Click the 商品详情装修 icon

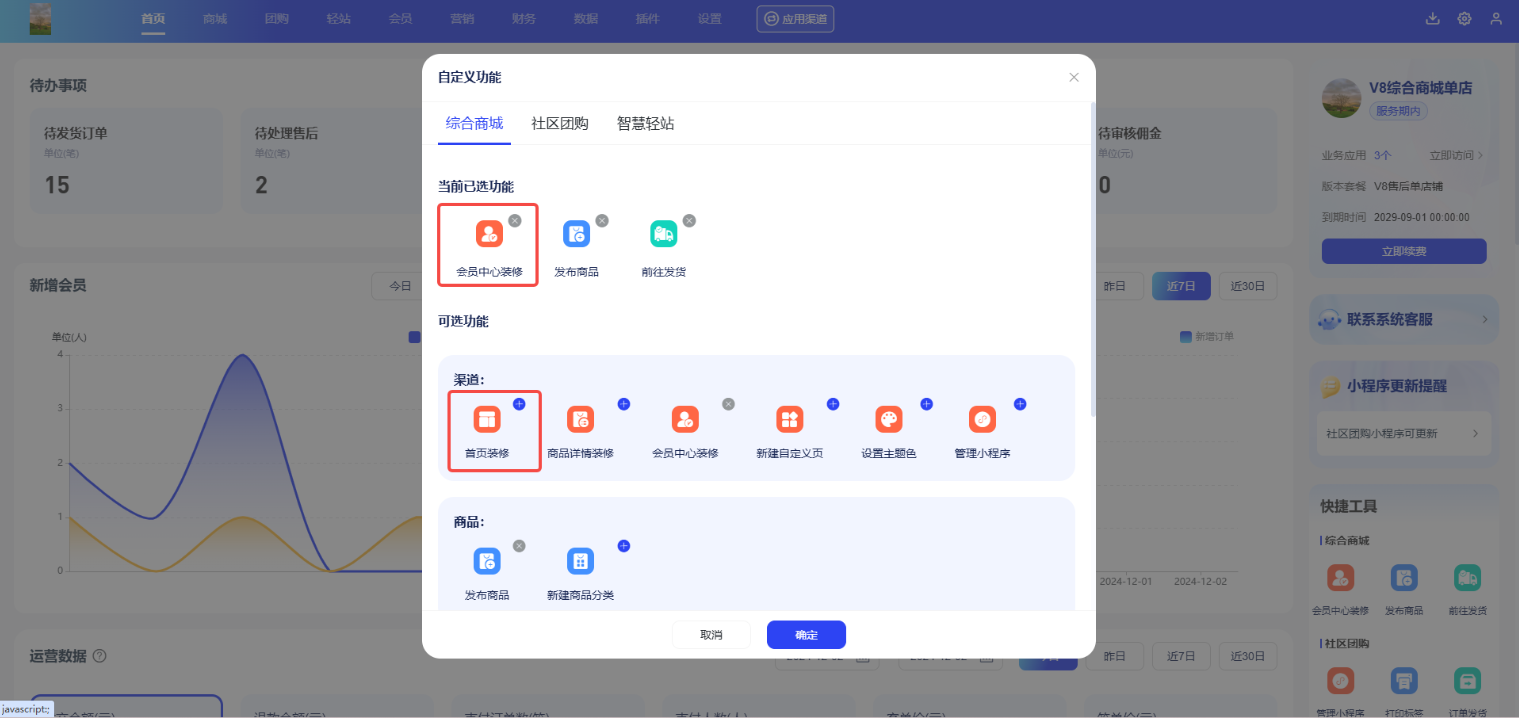[x=580, y=420]
